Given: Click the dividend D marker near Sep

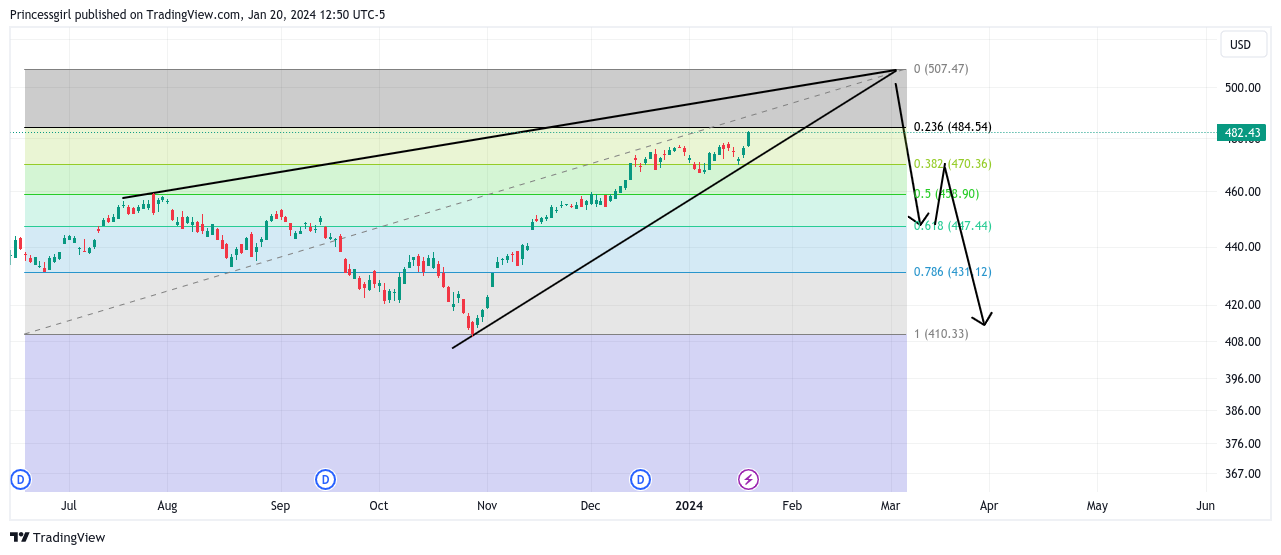Looking at the screenshot, I should coord(325,480).
